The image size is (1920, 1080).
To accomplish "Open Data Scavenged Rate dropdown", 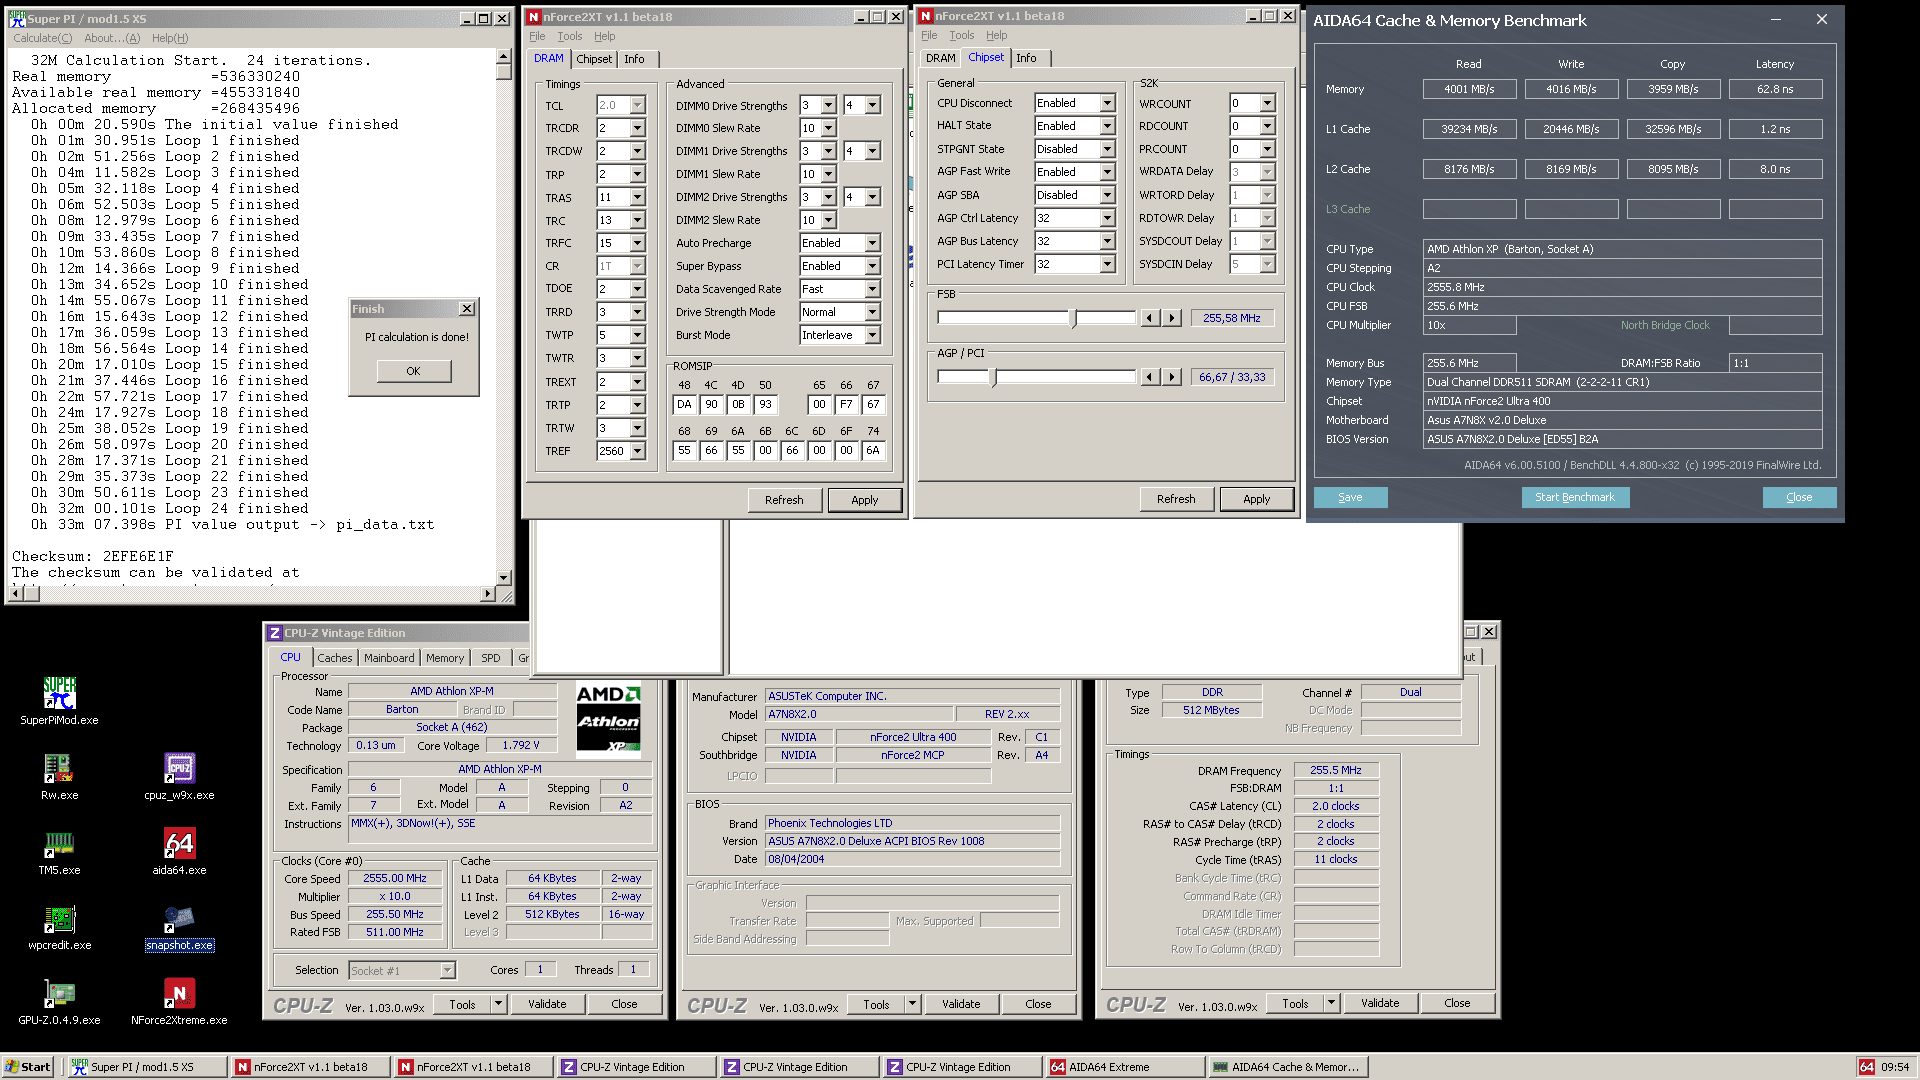I will (872, 289).
